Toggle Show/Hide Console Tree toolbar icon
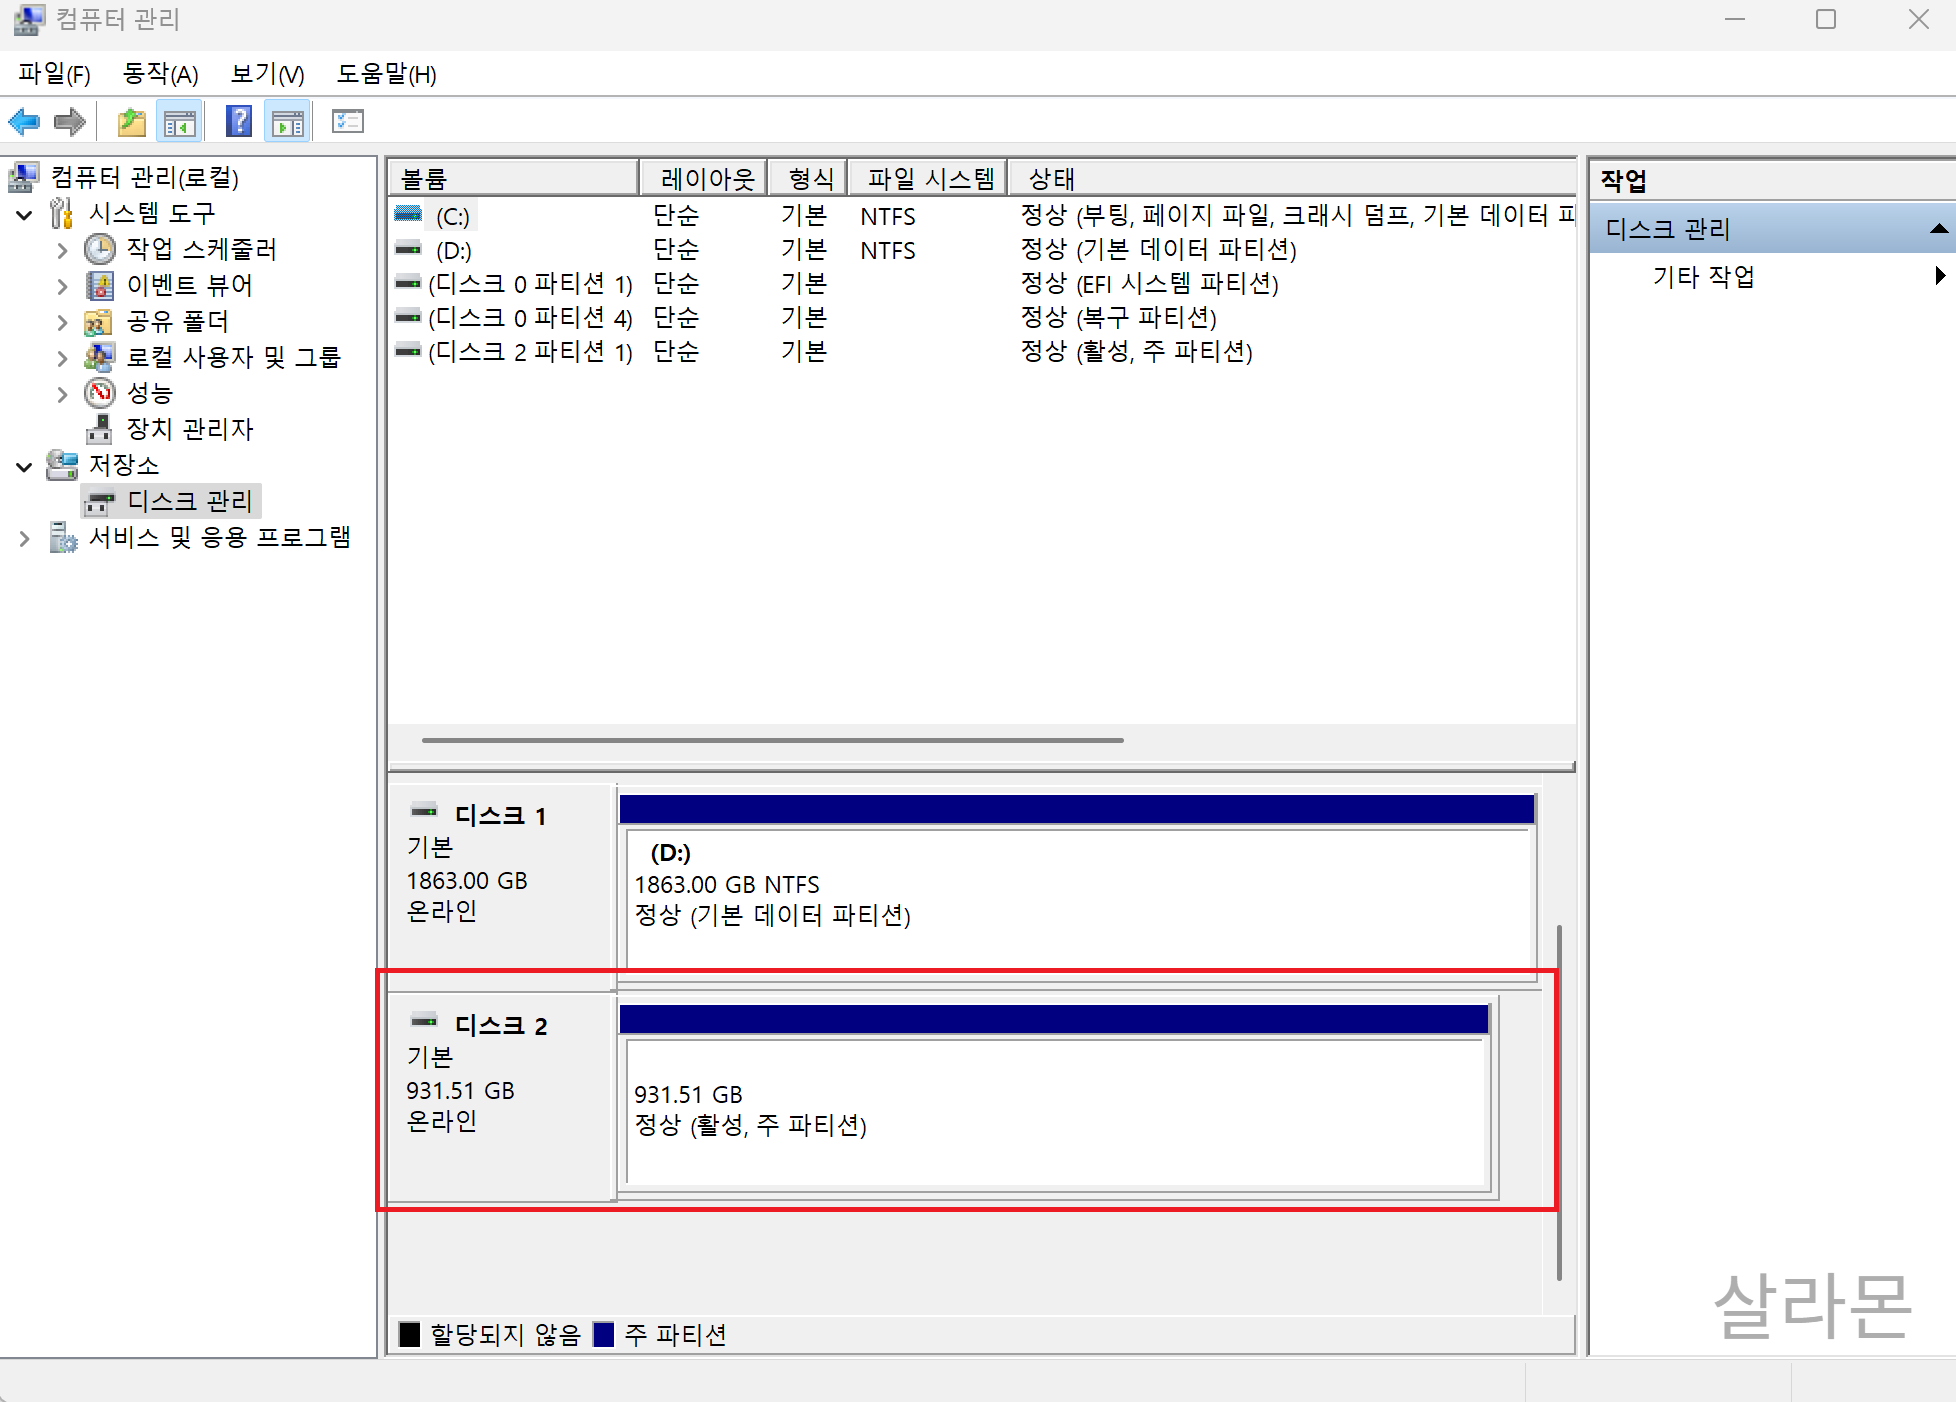 click(x=180, y=123)
